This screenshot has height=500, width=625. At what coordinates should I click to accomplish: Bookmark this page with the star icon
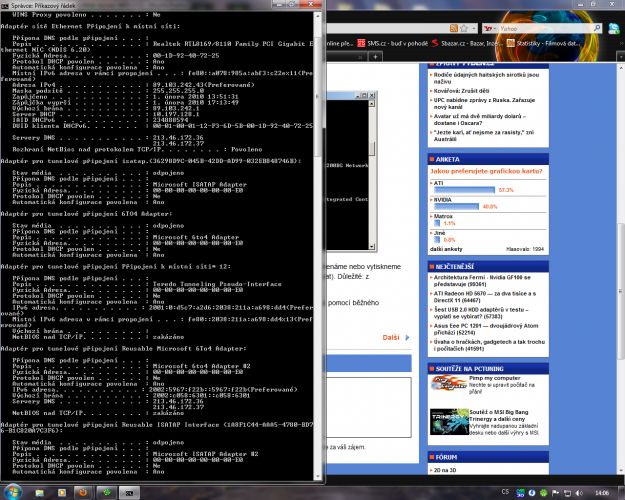(464, 28)
